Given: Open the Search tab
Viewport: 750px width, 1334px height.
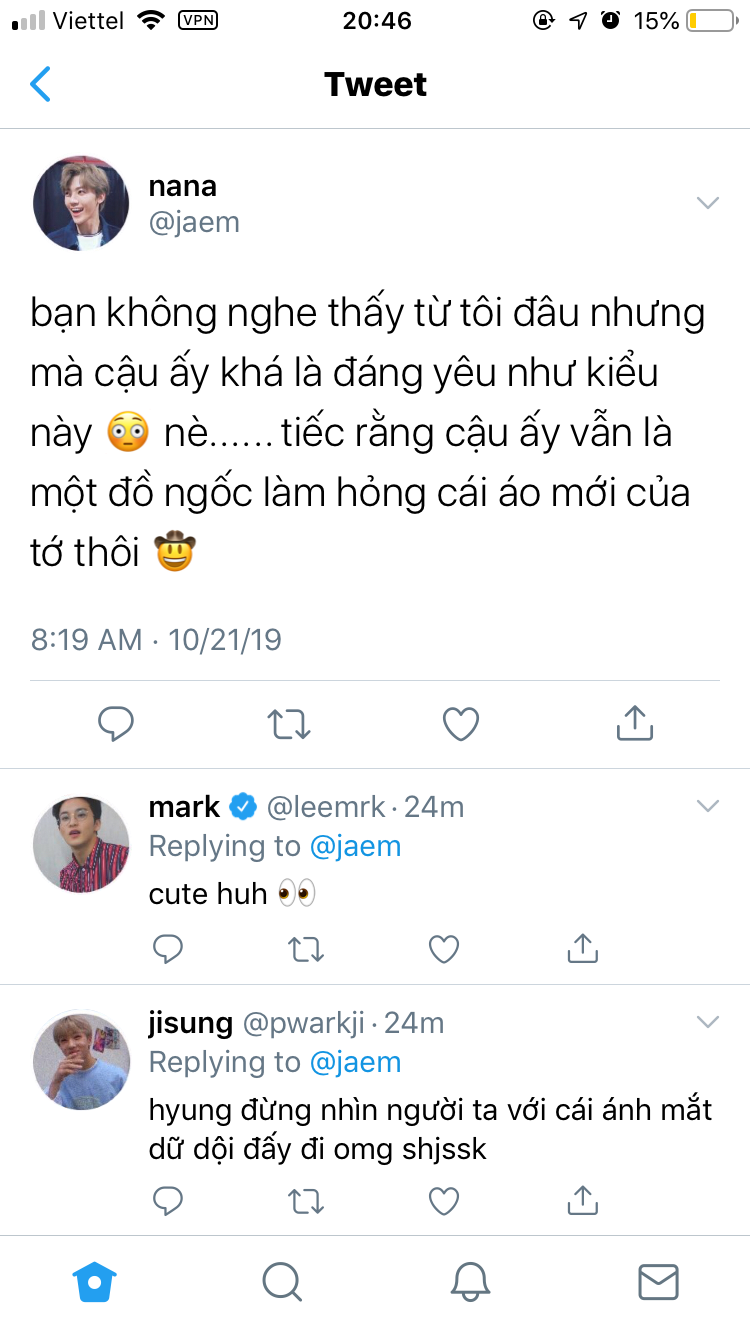Looking at the screenshot, I should coord(282,1281).
